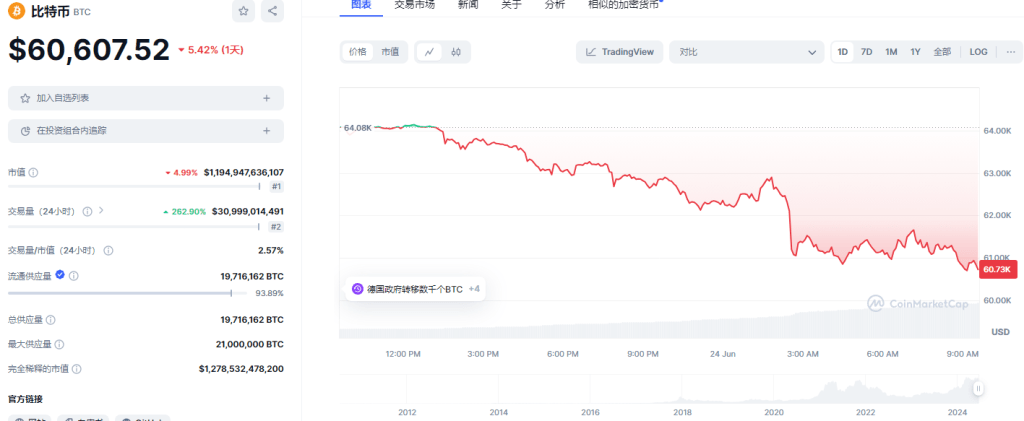
Task: Select the candlestick chart type icon
Action: [x=455, y=52]
